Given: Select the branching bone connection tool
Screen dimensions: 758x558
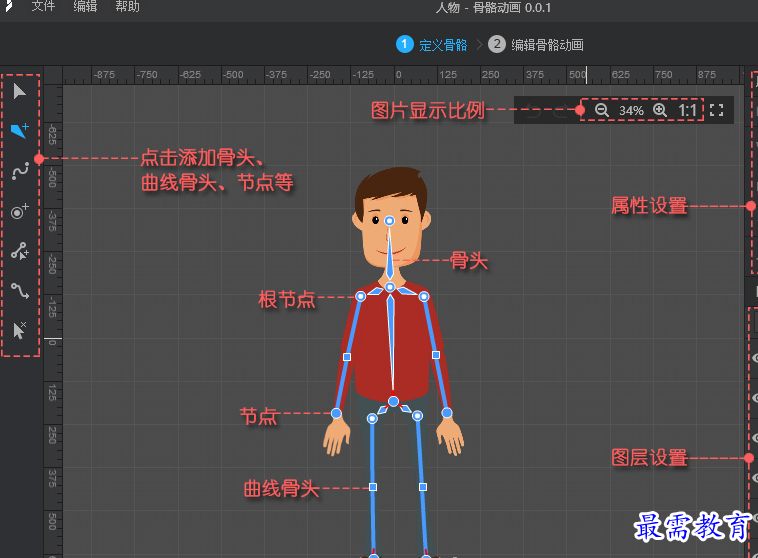Looking at the screenshot, I should point(20,251).
